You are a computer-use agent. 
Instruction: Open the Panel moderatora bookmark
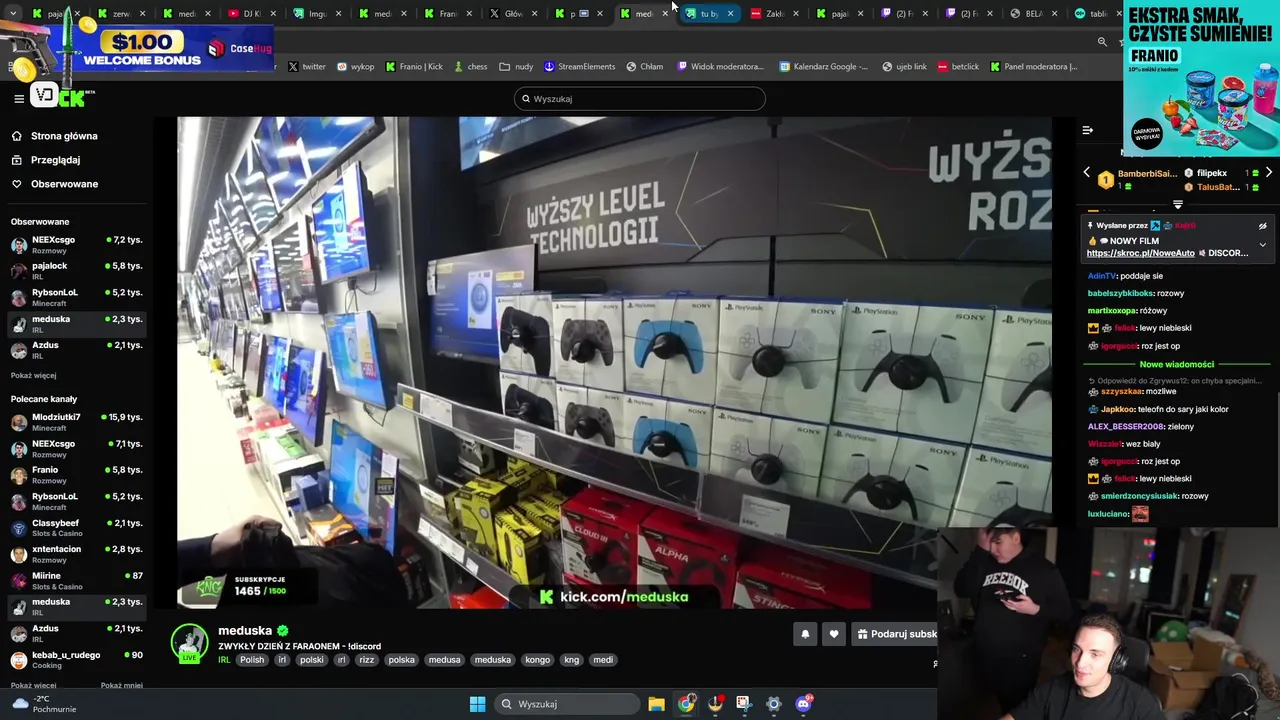pos(1034,67)
